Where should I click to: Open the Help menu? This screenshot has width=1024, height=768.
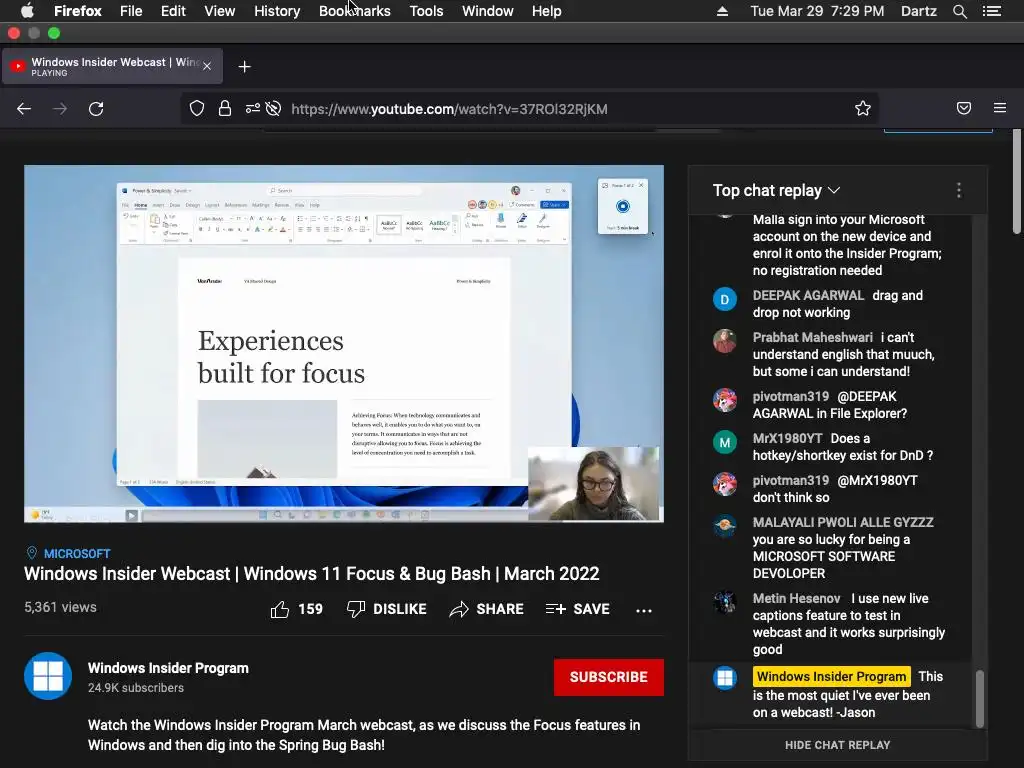pos(547,11)
